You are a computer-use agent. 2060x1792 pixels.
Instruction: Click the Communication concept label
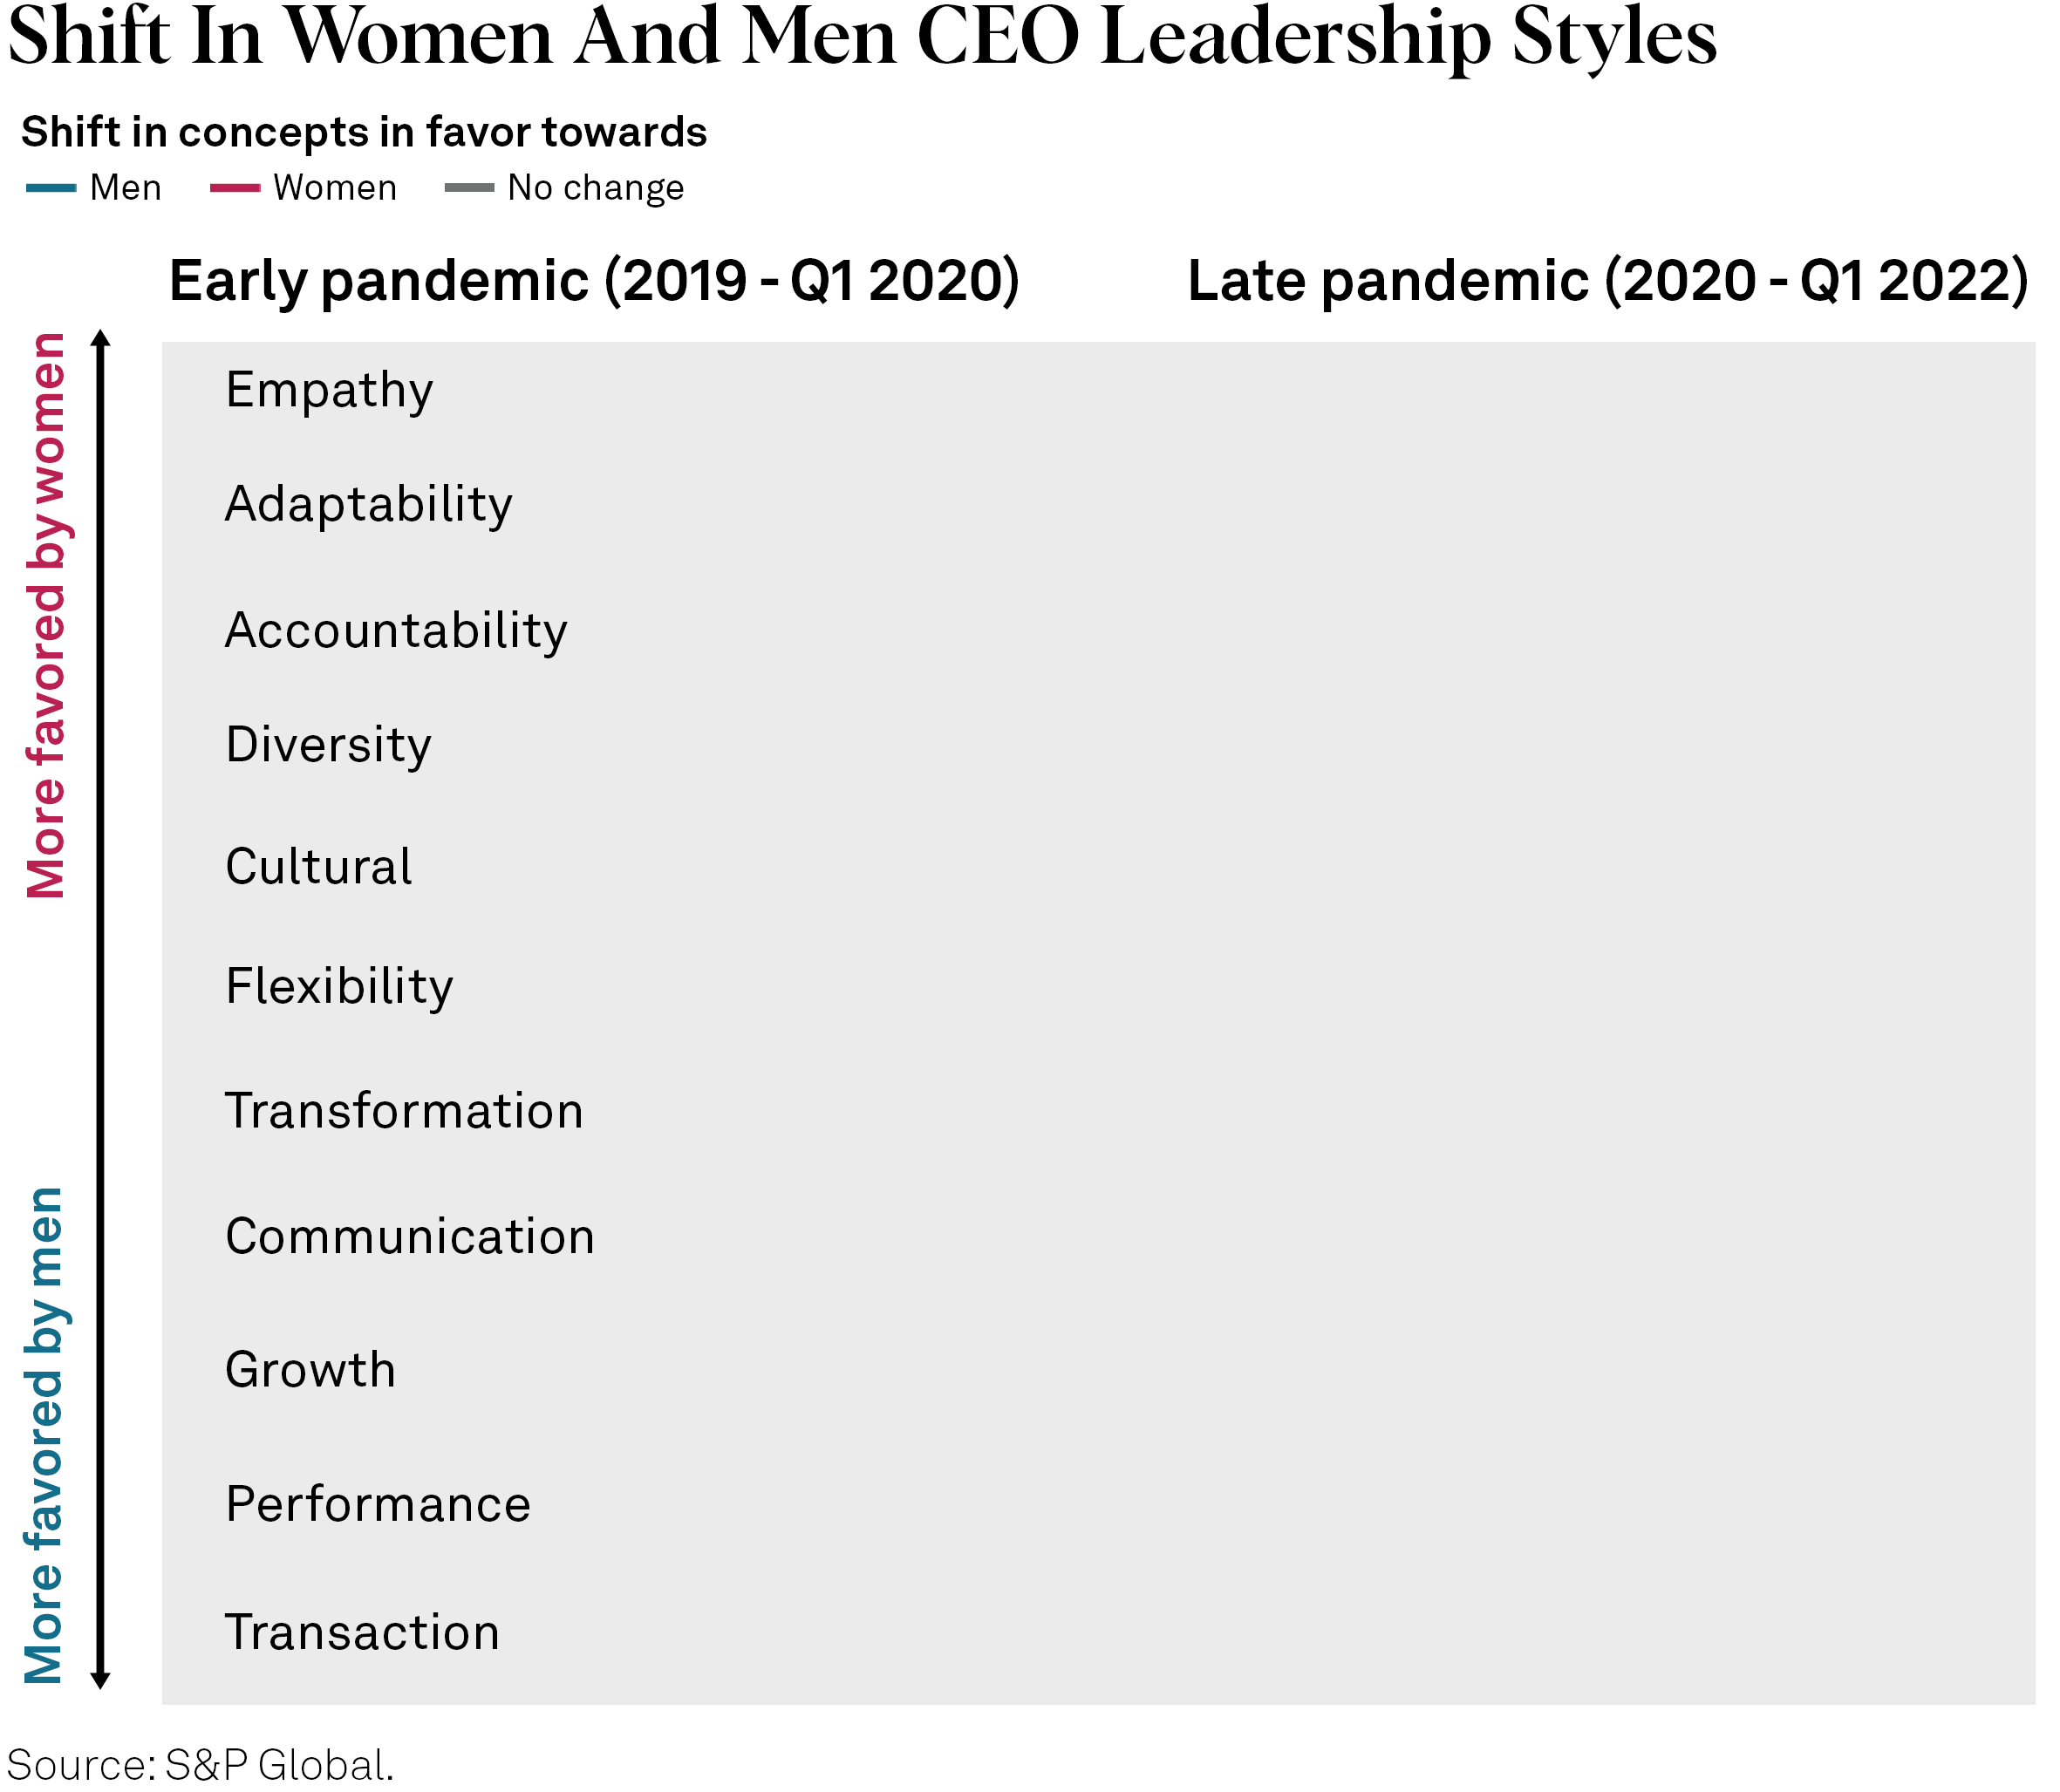point(410,1237)
